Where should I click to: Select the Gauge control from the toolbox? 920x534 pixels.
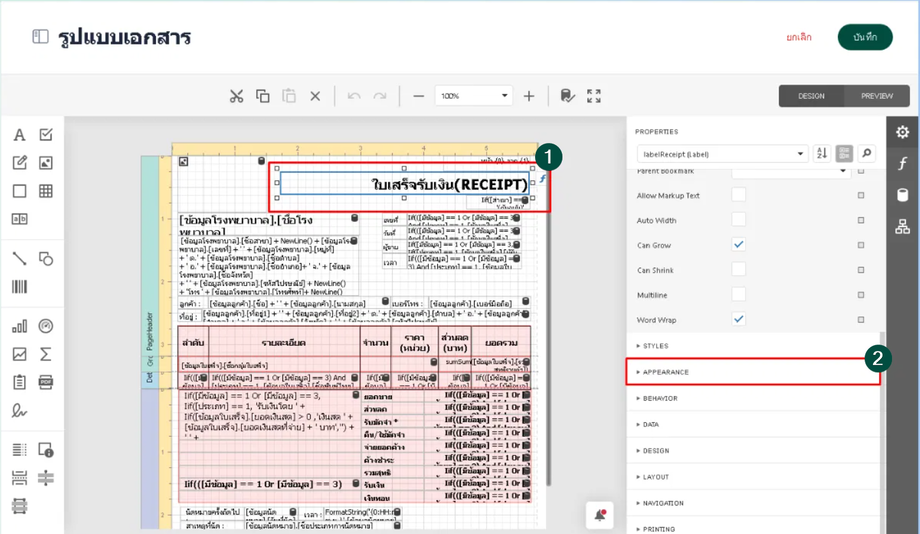click(46, 326)
